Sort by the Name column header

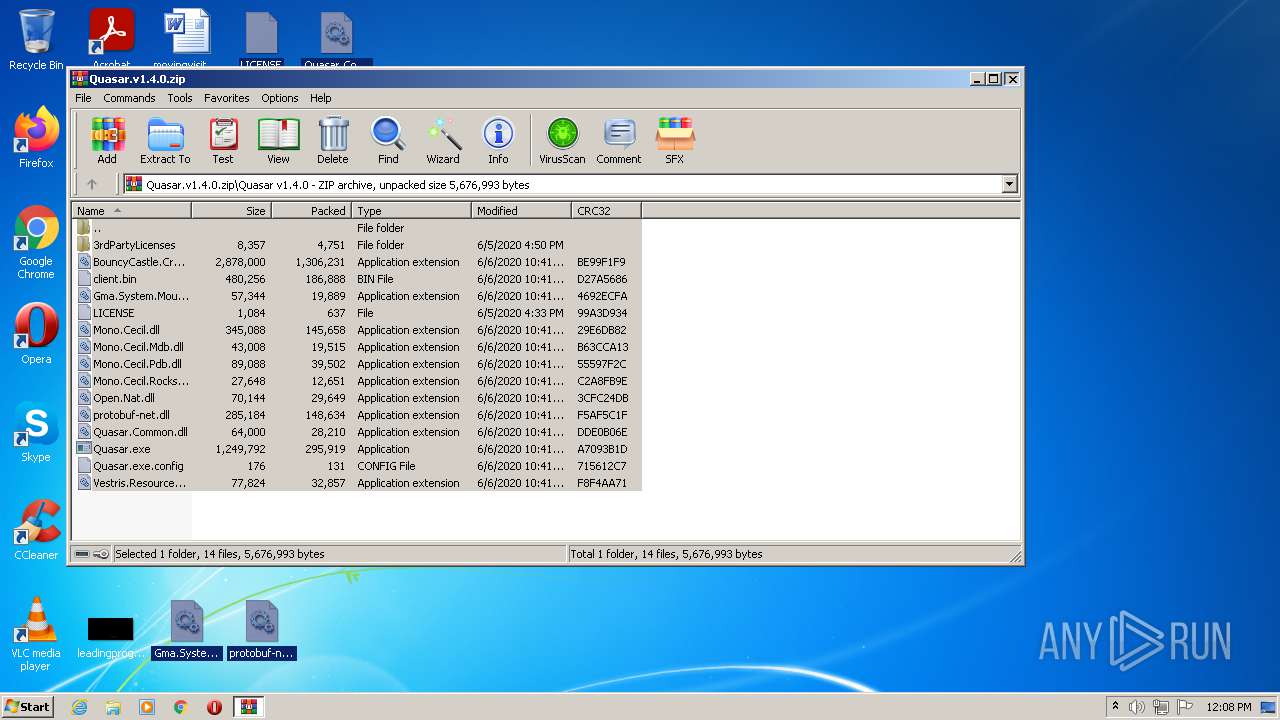click(x=132, y=211)
